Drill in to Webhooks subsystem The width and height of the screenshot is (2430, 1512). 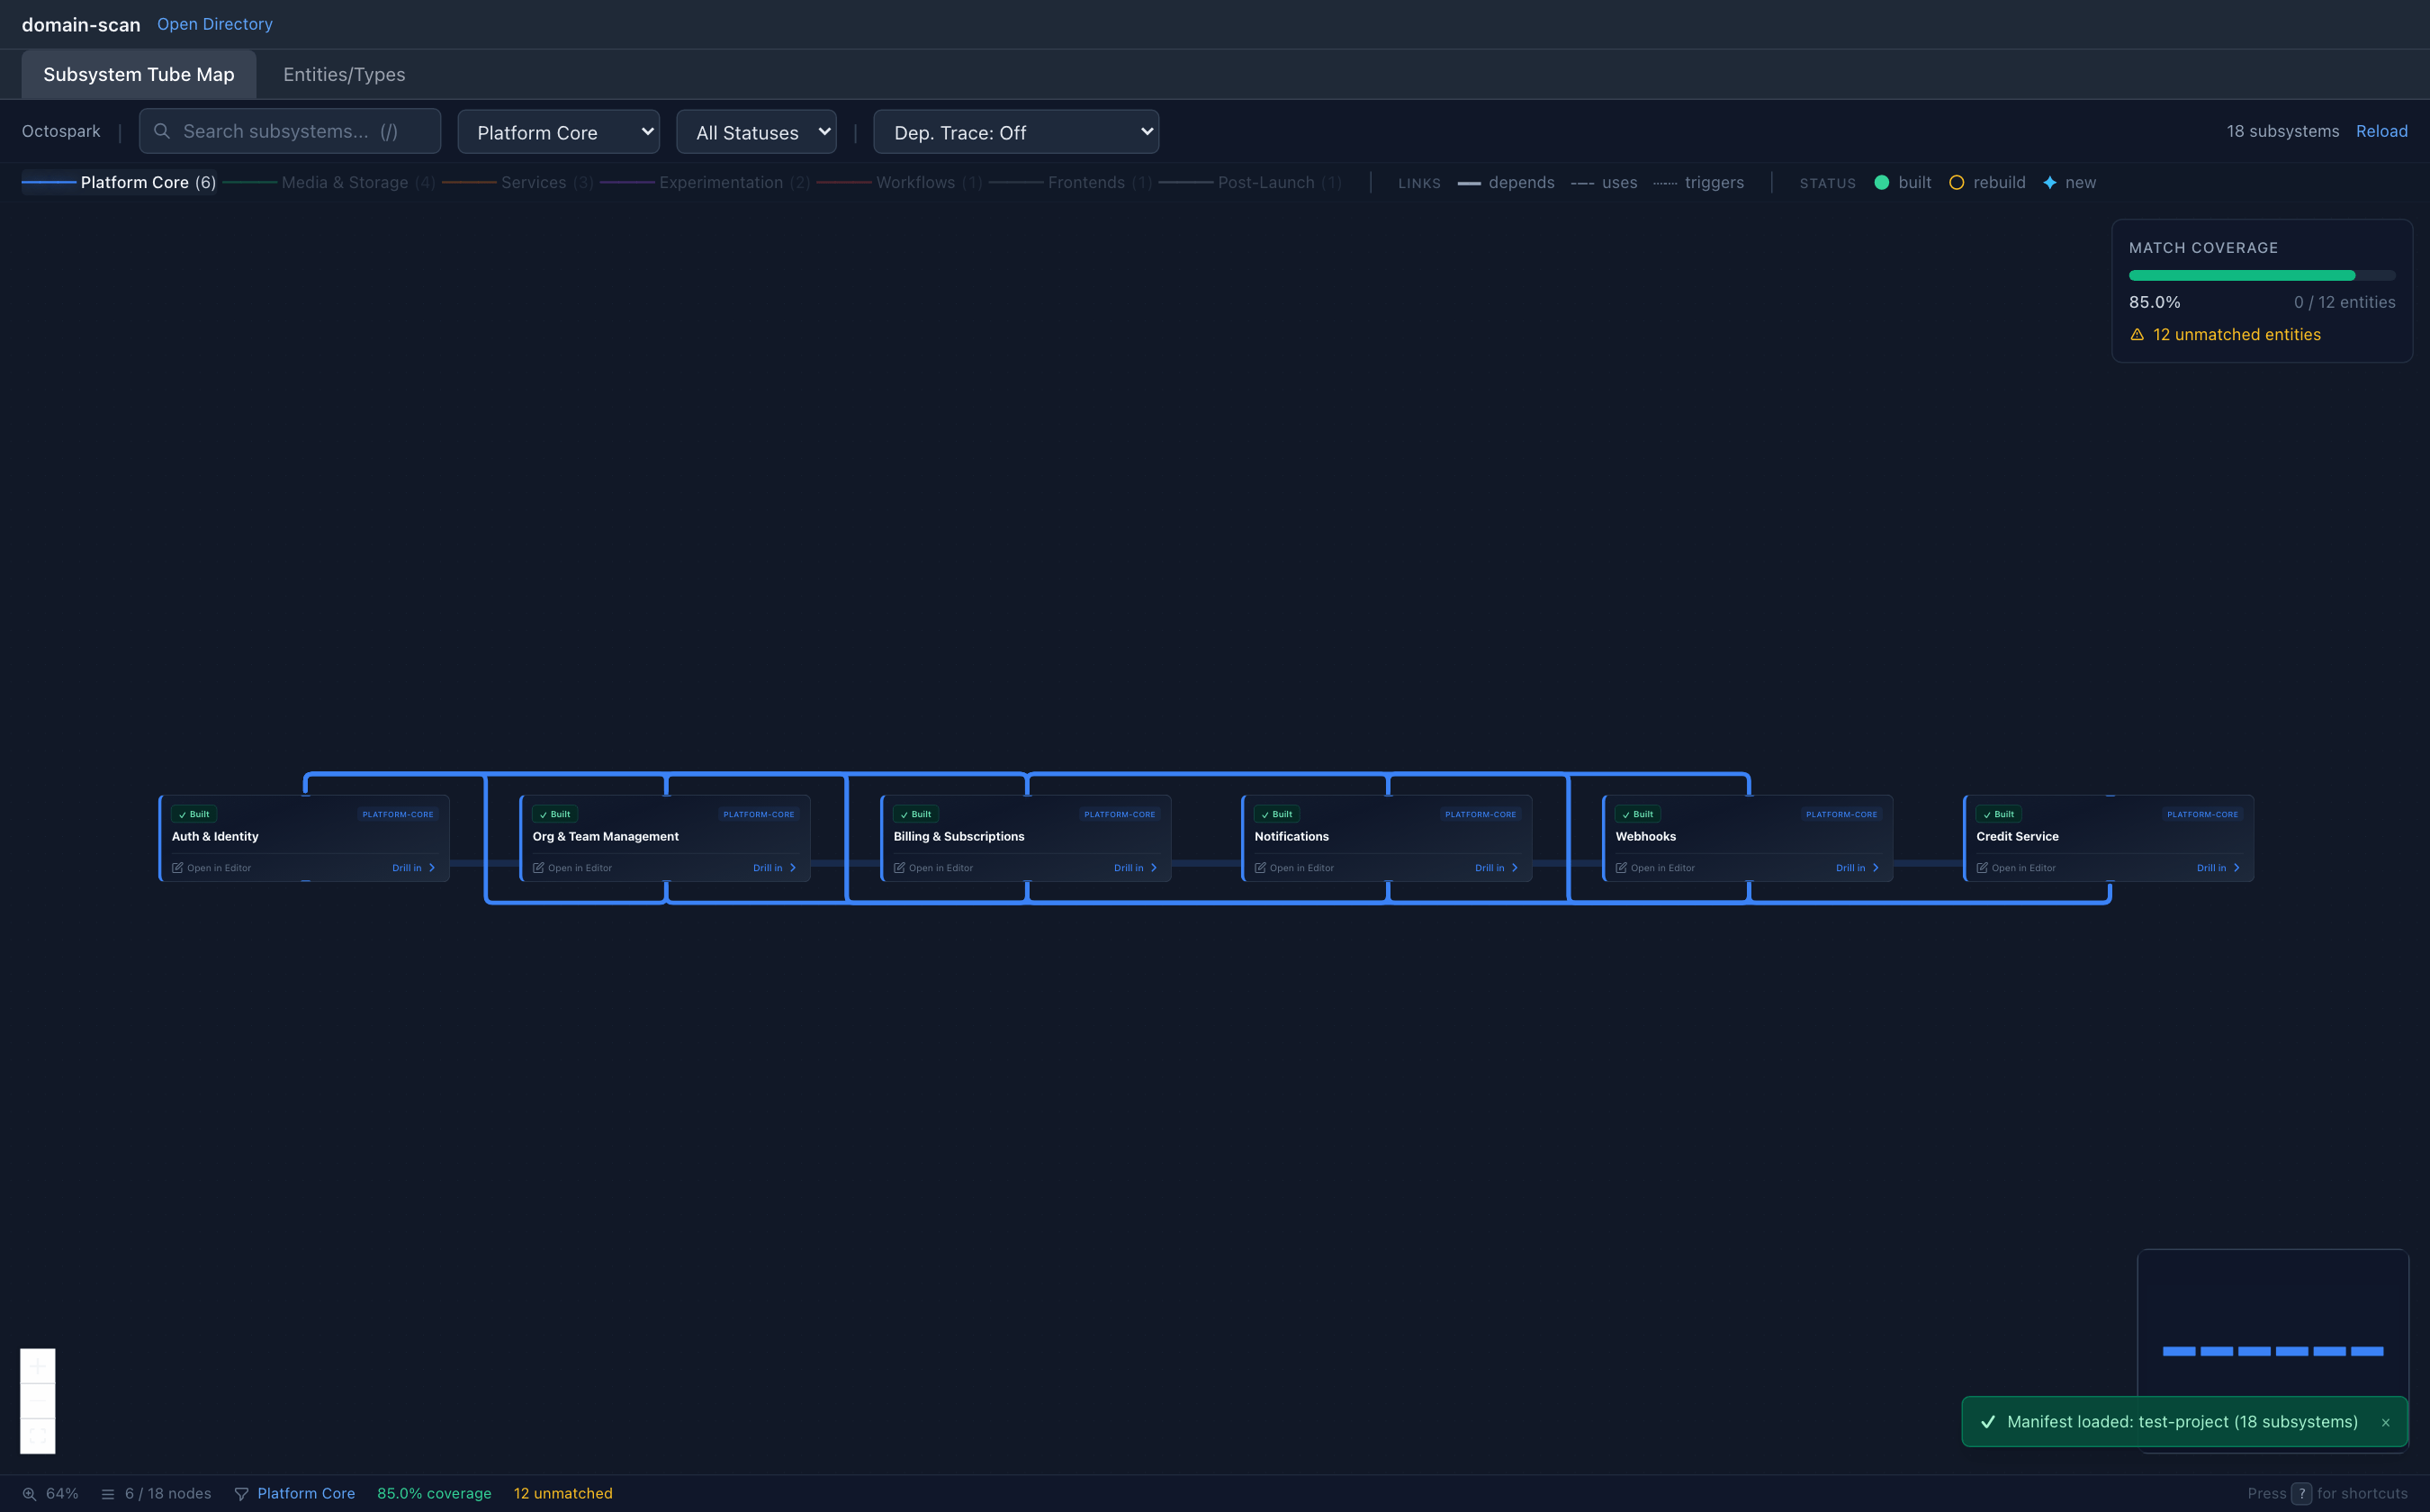tap(1858, 868)
